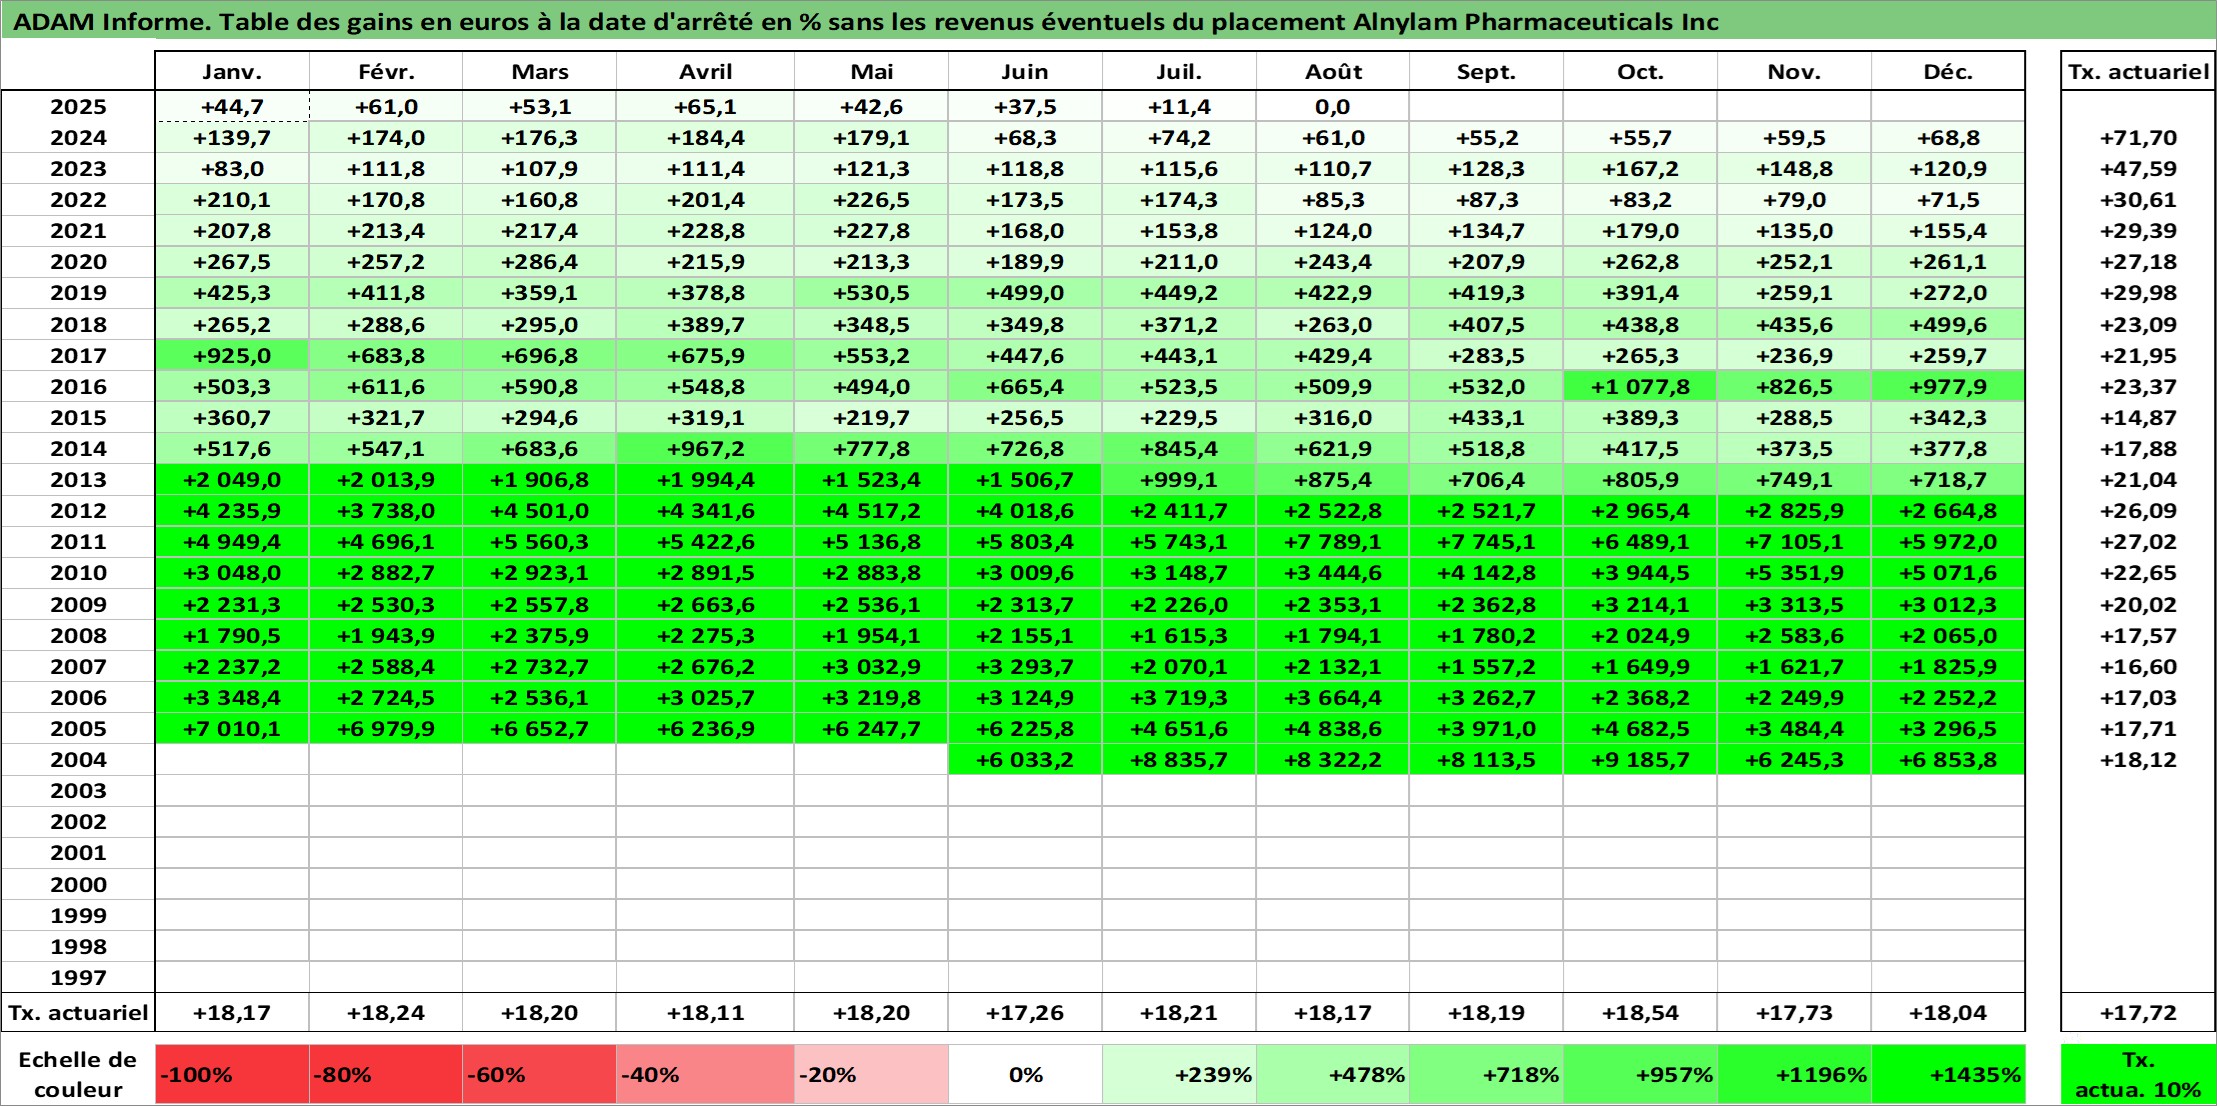Click bottom-row value +17,26 for Juin
The width and height of the screenshot is (2217, 1106).
[1025, 1012]
